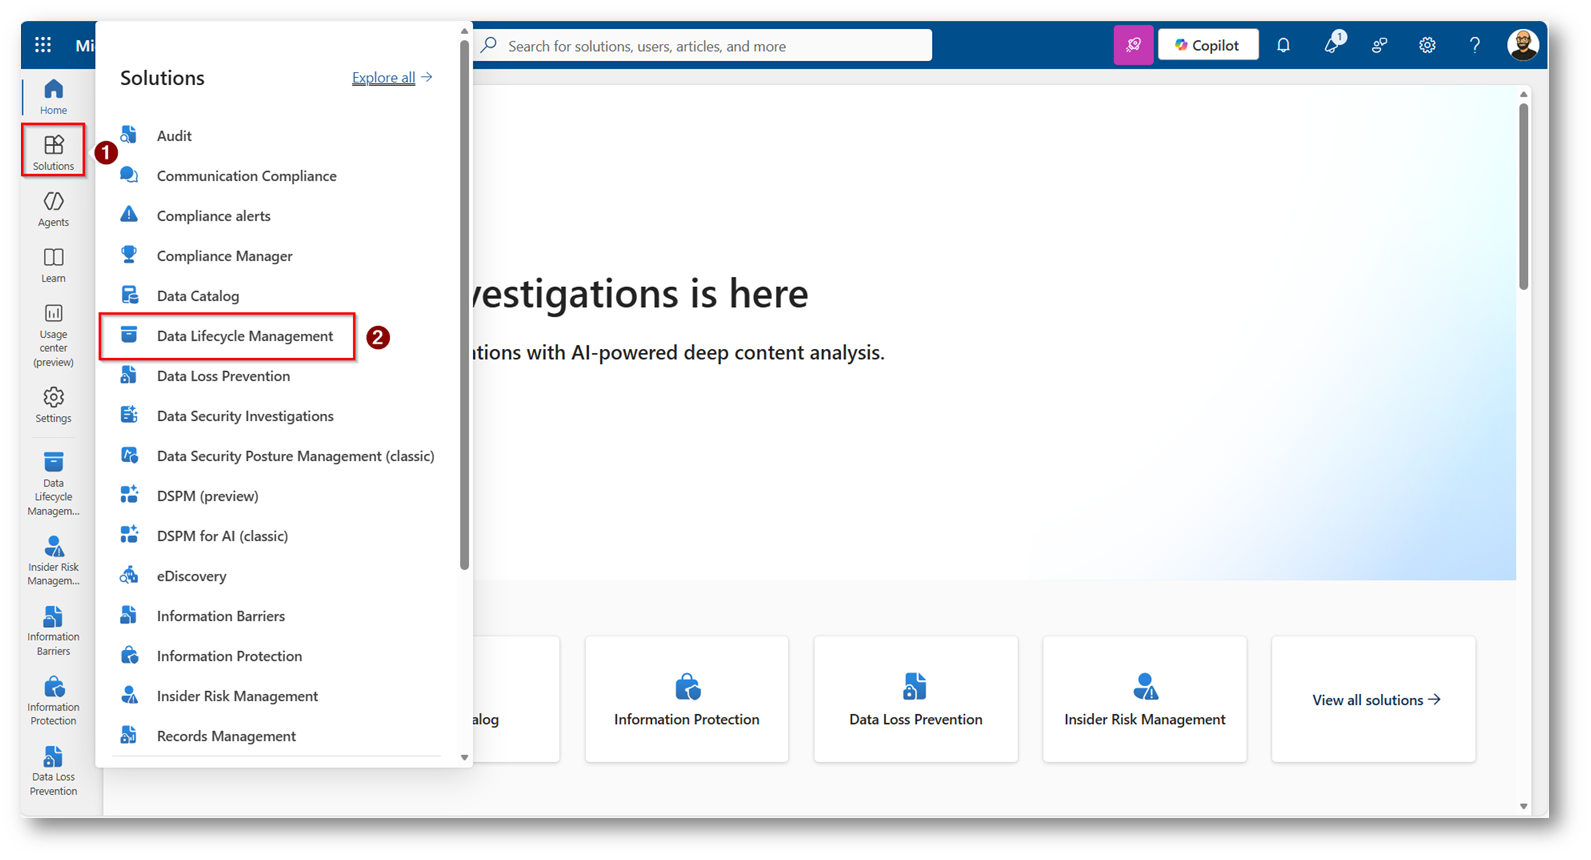Click the main page scrollbar thumb
The height and width of the screenshot is (860, 1591).
pos(1523,196)
